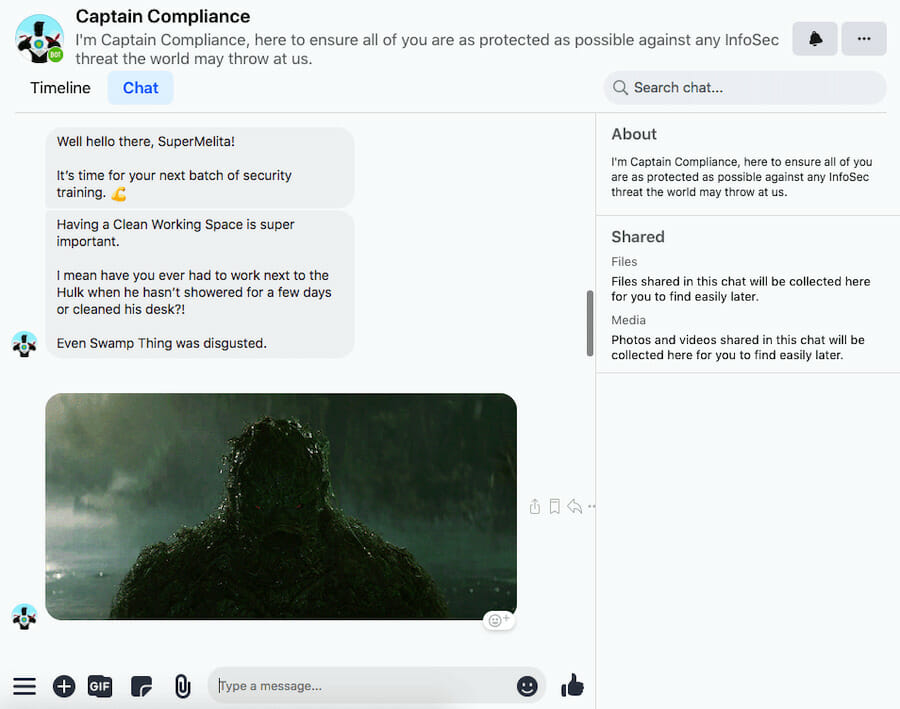900x709 pixels.
Task: Attach a file with paperclip icon
Action: pos(183,686)
